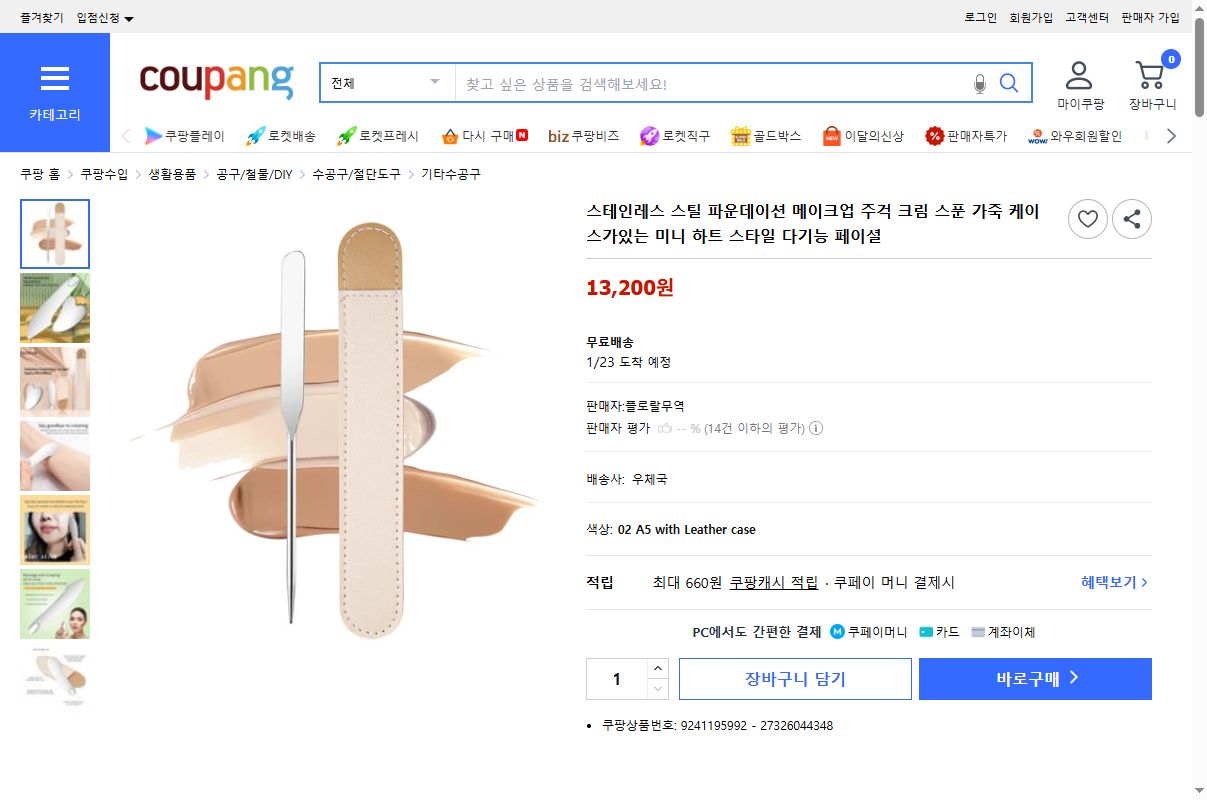Click the 장바구니 담기 button
The image size is (1207, 800).
point(794,678)
